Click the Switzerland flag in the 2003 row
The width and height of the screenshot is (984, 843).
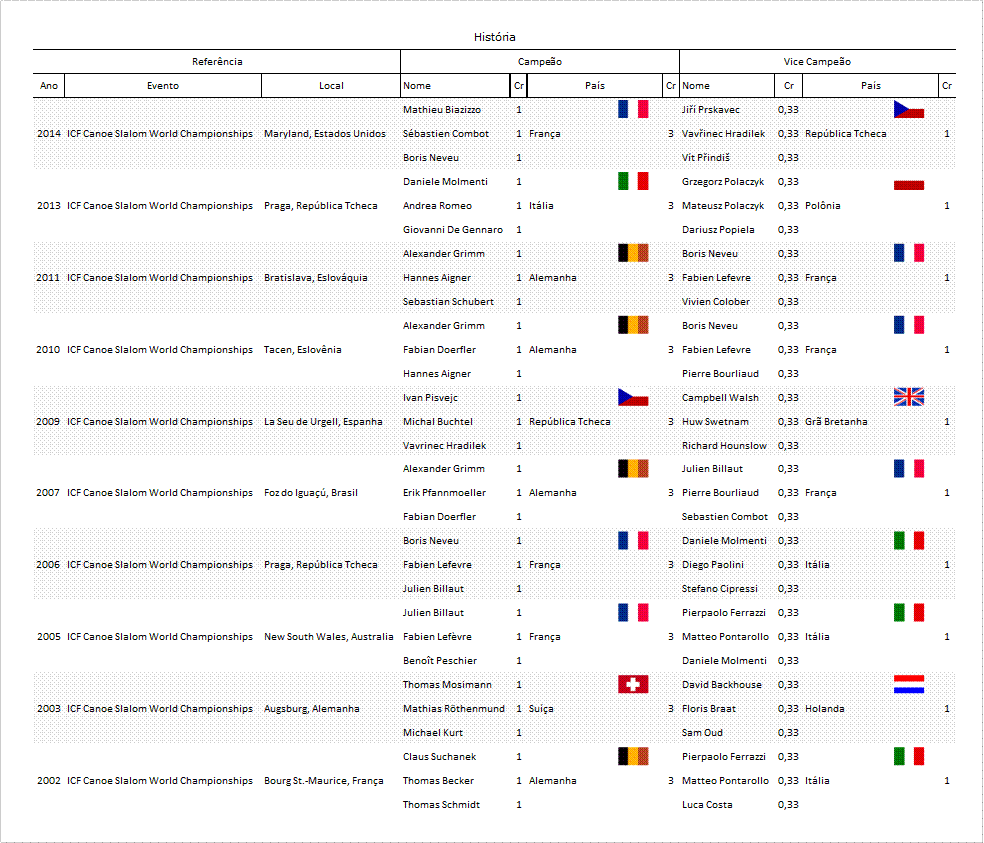pyautogui.click(x=633, y=684)
